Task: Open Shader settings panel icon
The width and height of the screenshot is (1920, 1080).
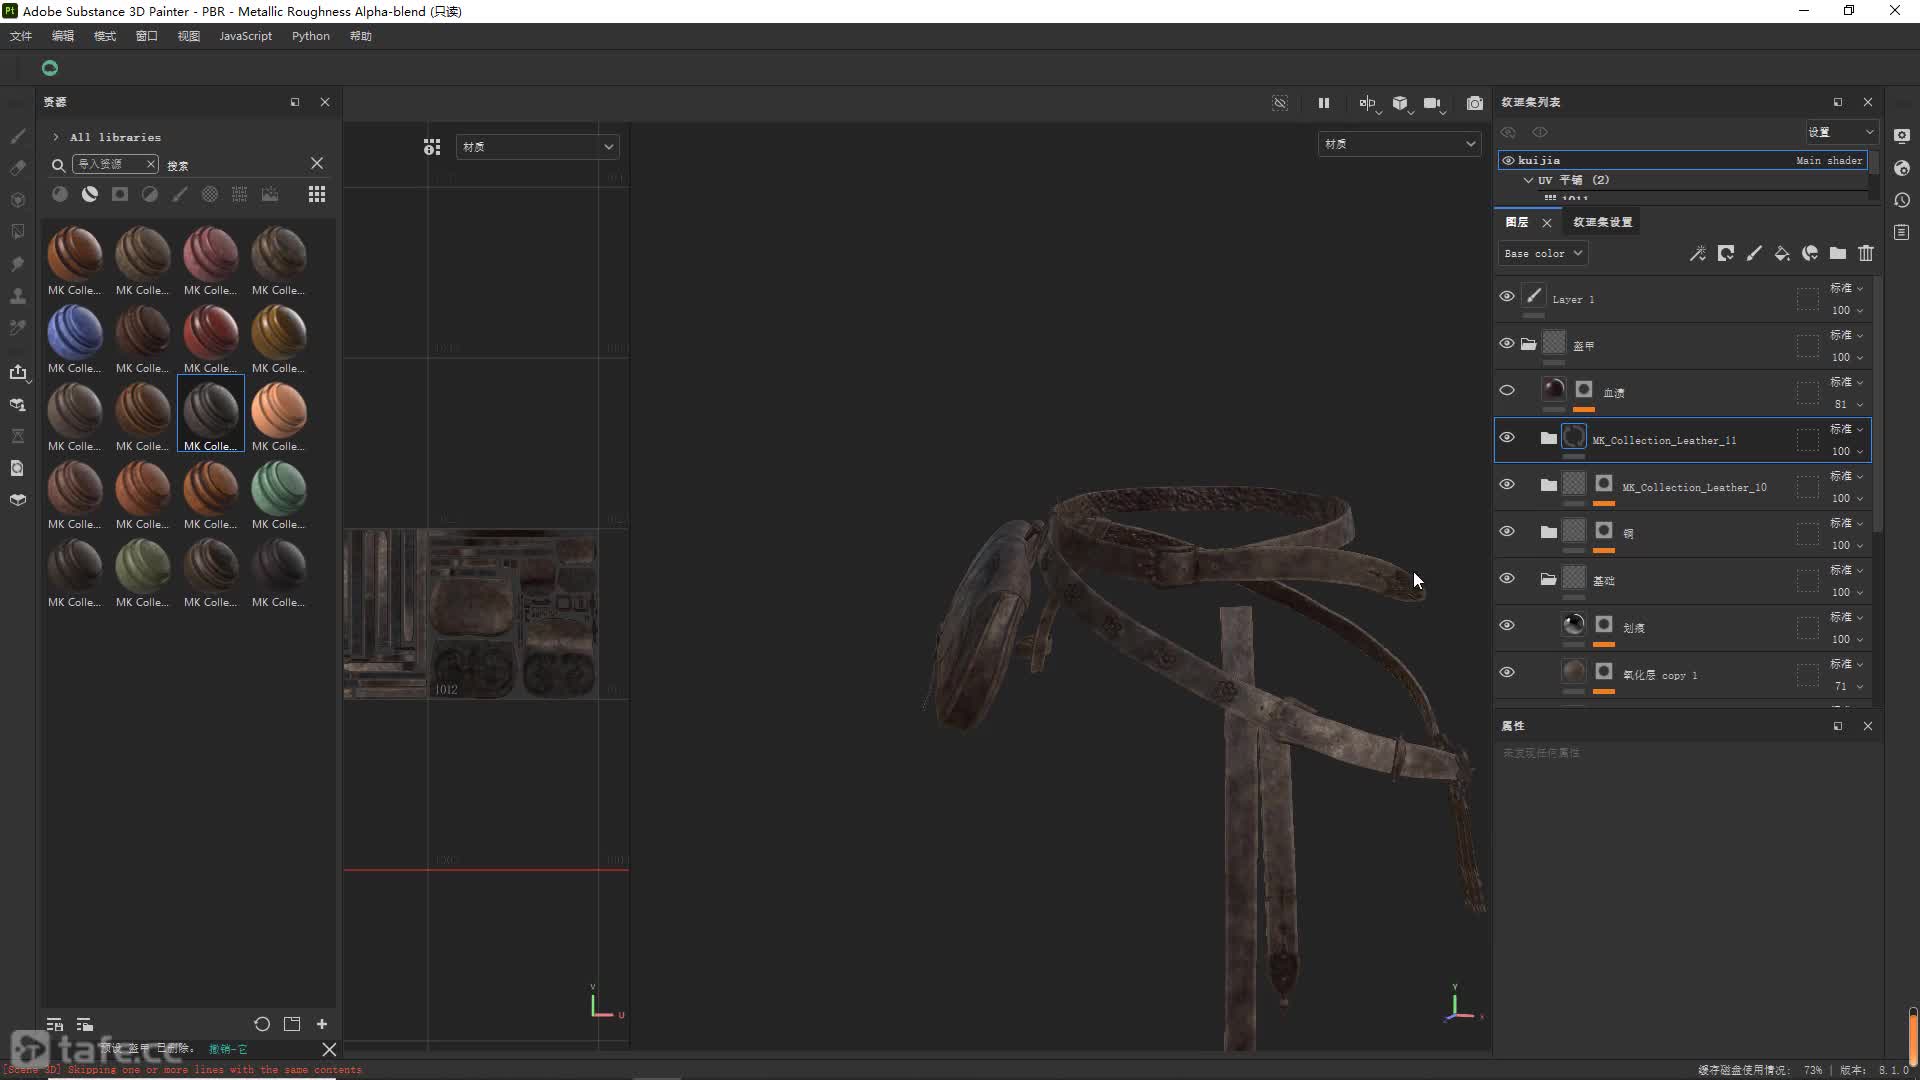Action: pyautogui.click(x=1902, y=168)
